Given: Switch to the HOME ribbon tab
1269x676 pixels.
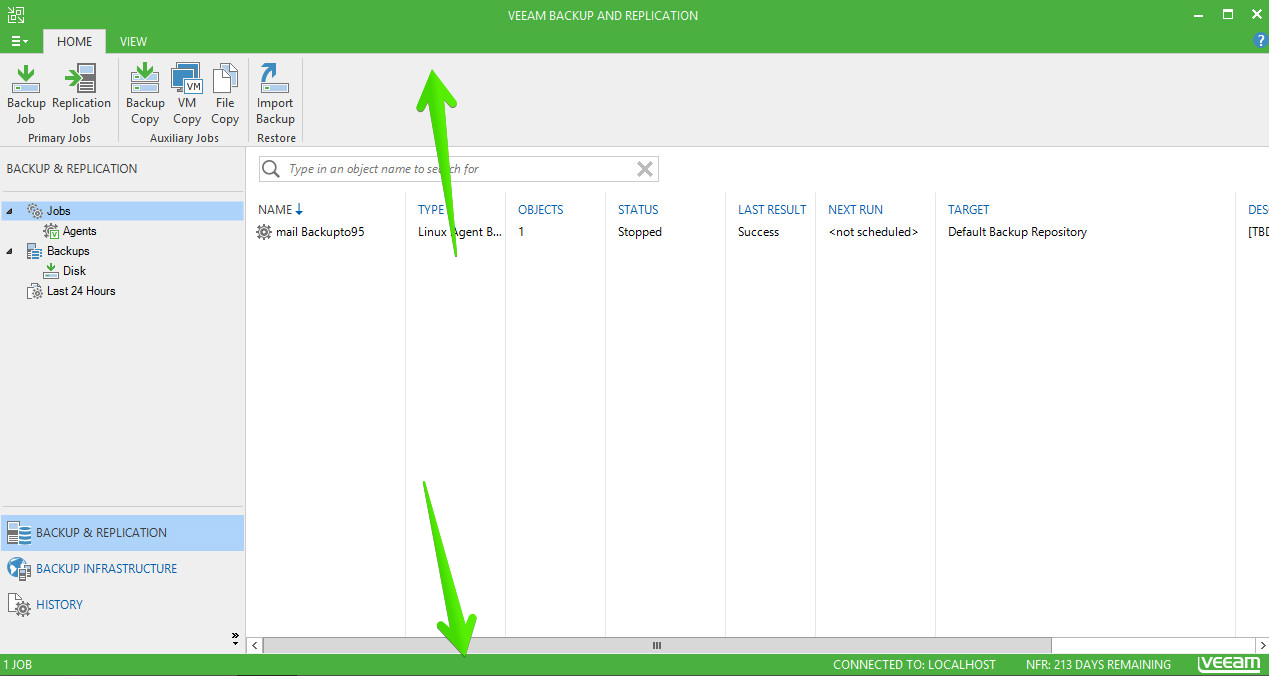Looking at the screenshot, I should (74, 41).
